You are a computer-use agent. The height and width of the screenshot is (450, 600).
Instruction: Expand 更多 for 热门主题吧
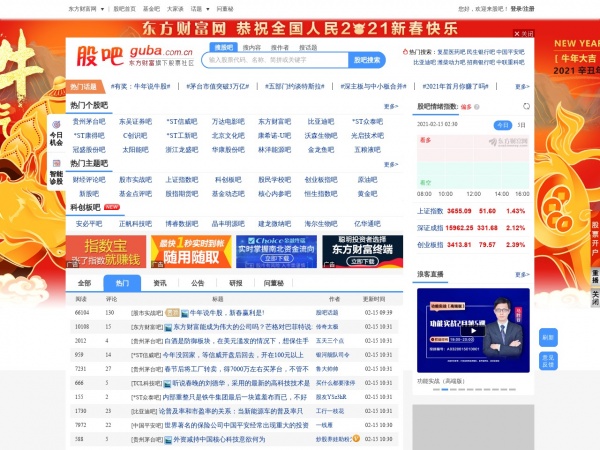tap(391, 165)
